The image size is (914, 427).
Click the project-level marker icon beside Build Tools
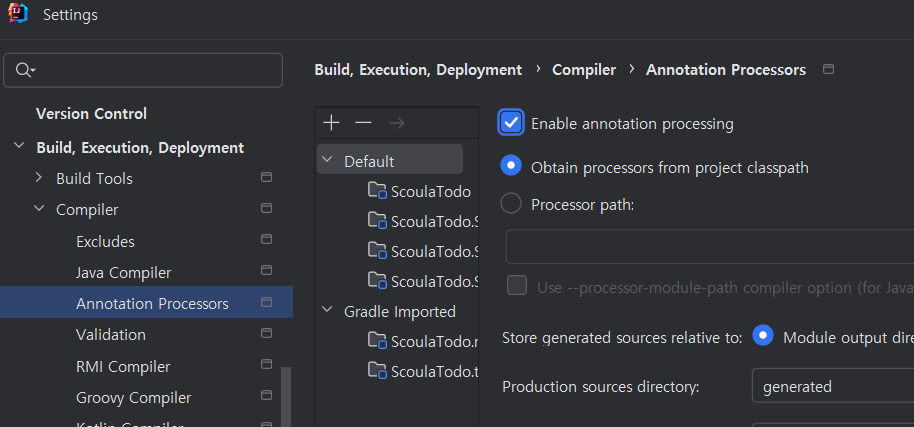(x=266, y=178)
